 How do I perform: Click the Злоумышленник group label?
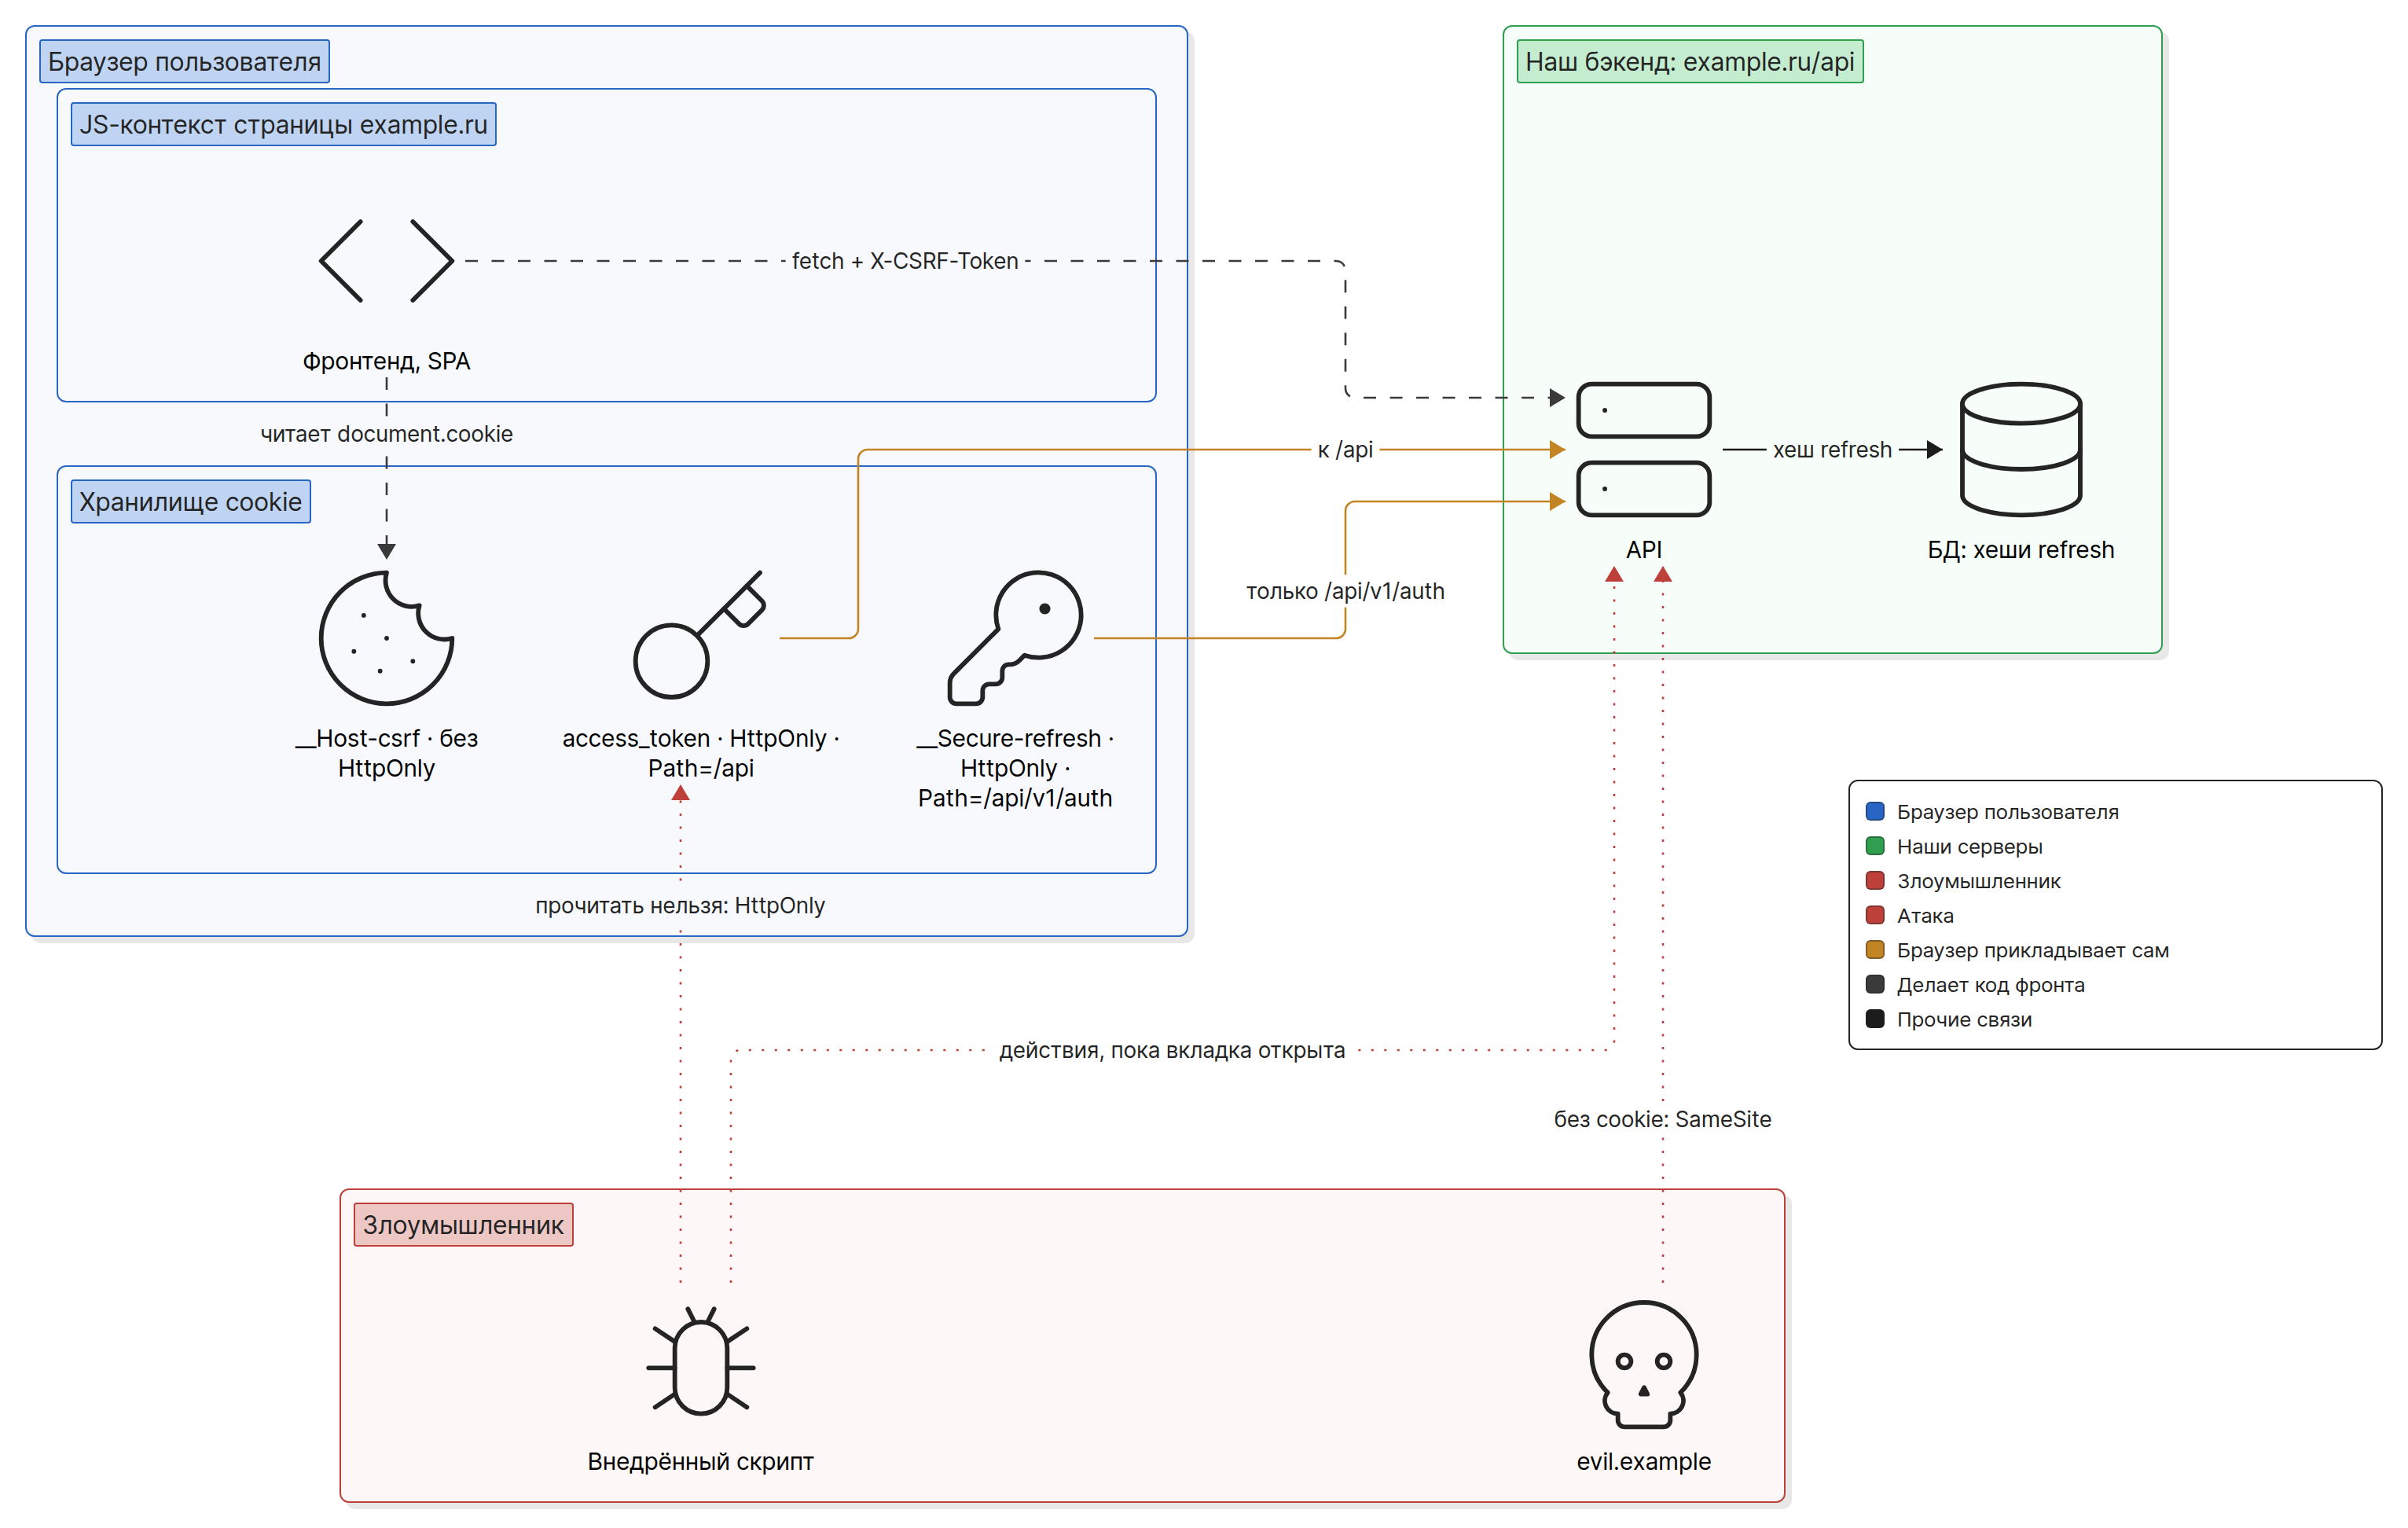click(464, 1225)
